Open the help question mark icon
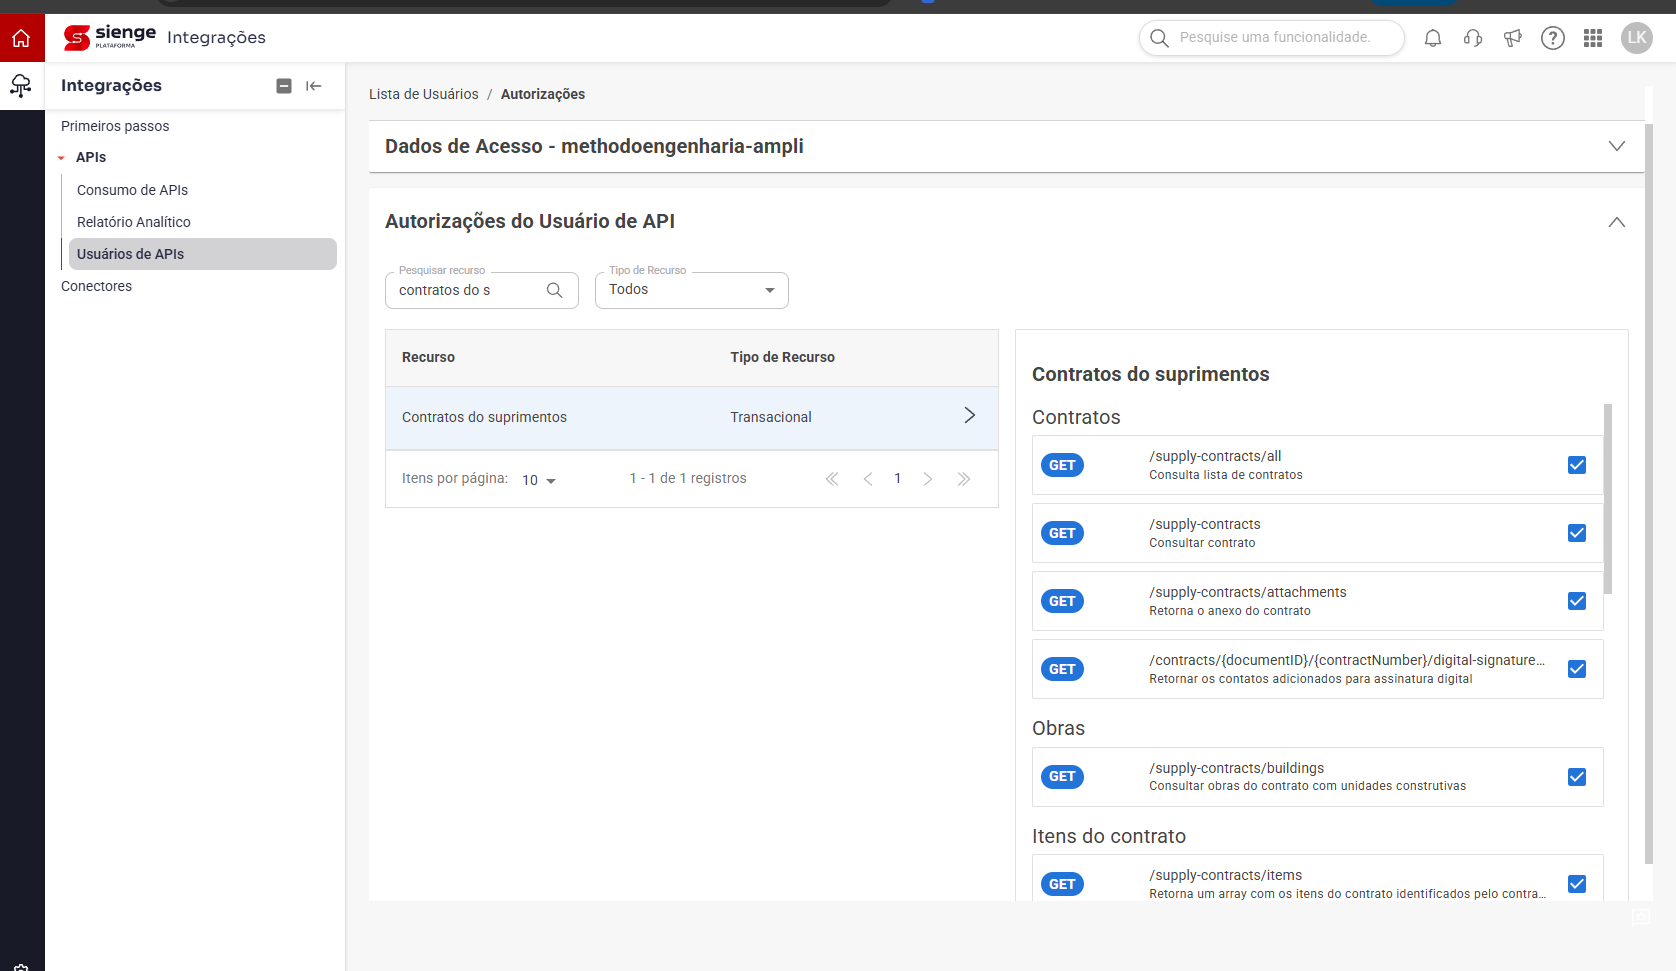The image size is (1676, 971). 1553,38
